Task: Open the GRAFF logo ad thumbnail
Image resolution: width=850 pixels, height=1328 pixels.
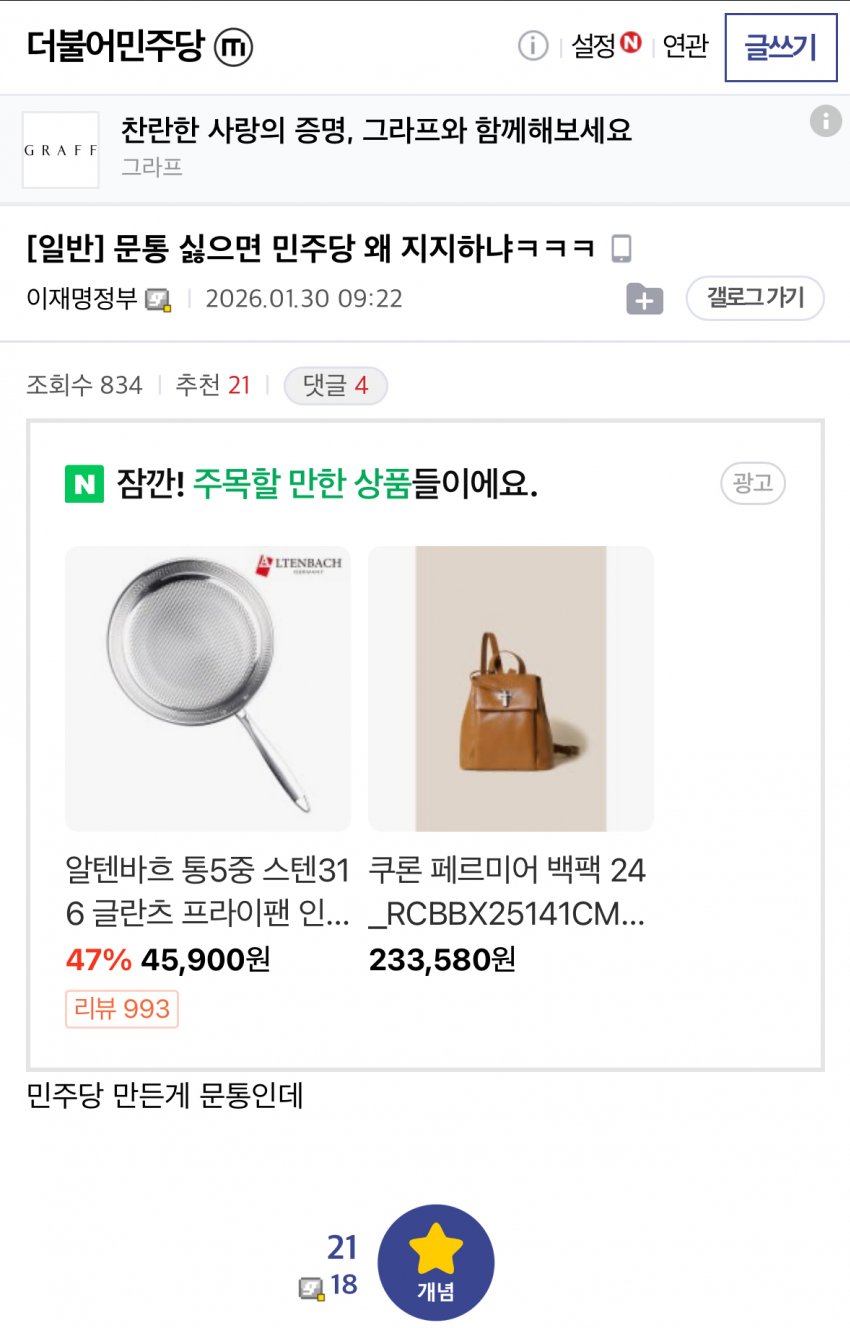Action: click(61, 150)
